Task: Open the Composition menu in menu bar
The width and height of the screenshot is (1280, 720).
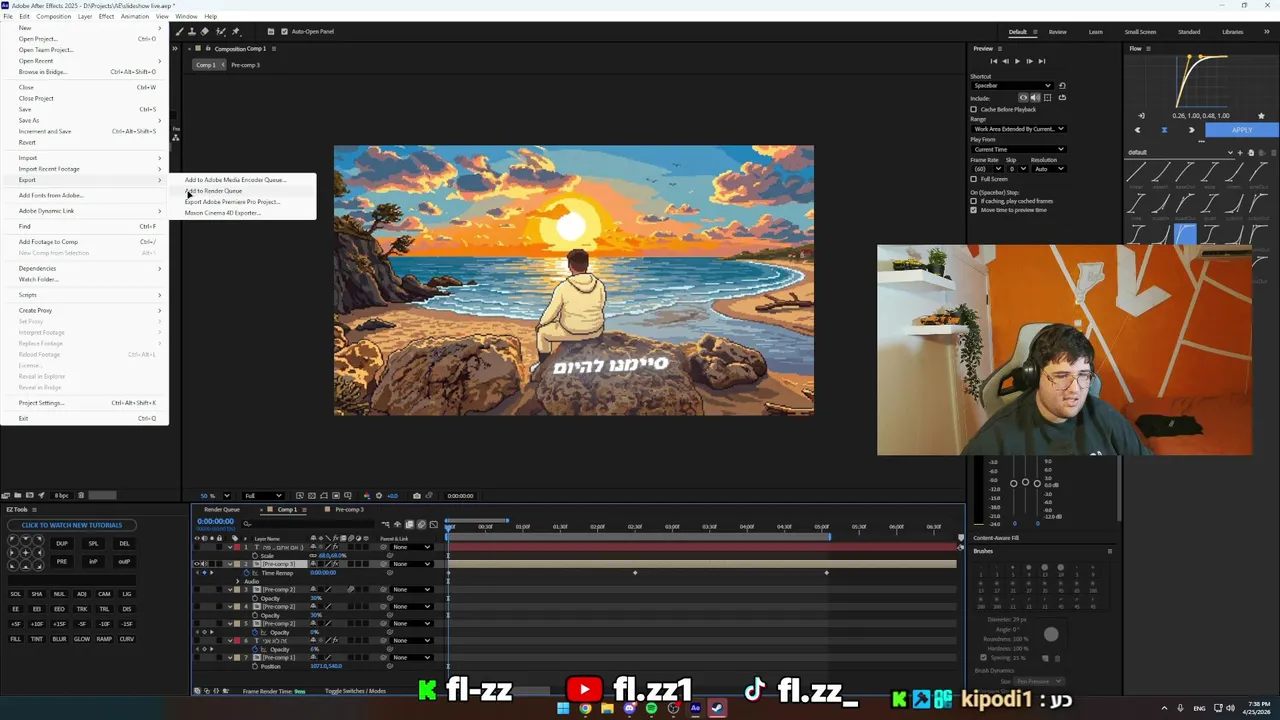Action: (54, 16)
